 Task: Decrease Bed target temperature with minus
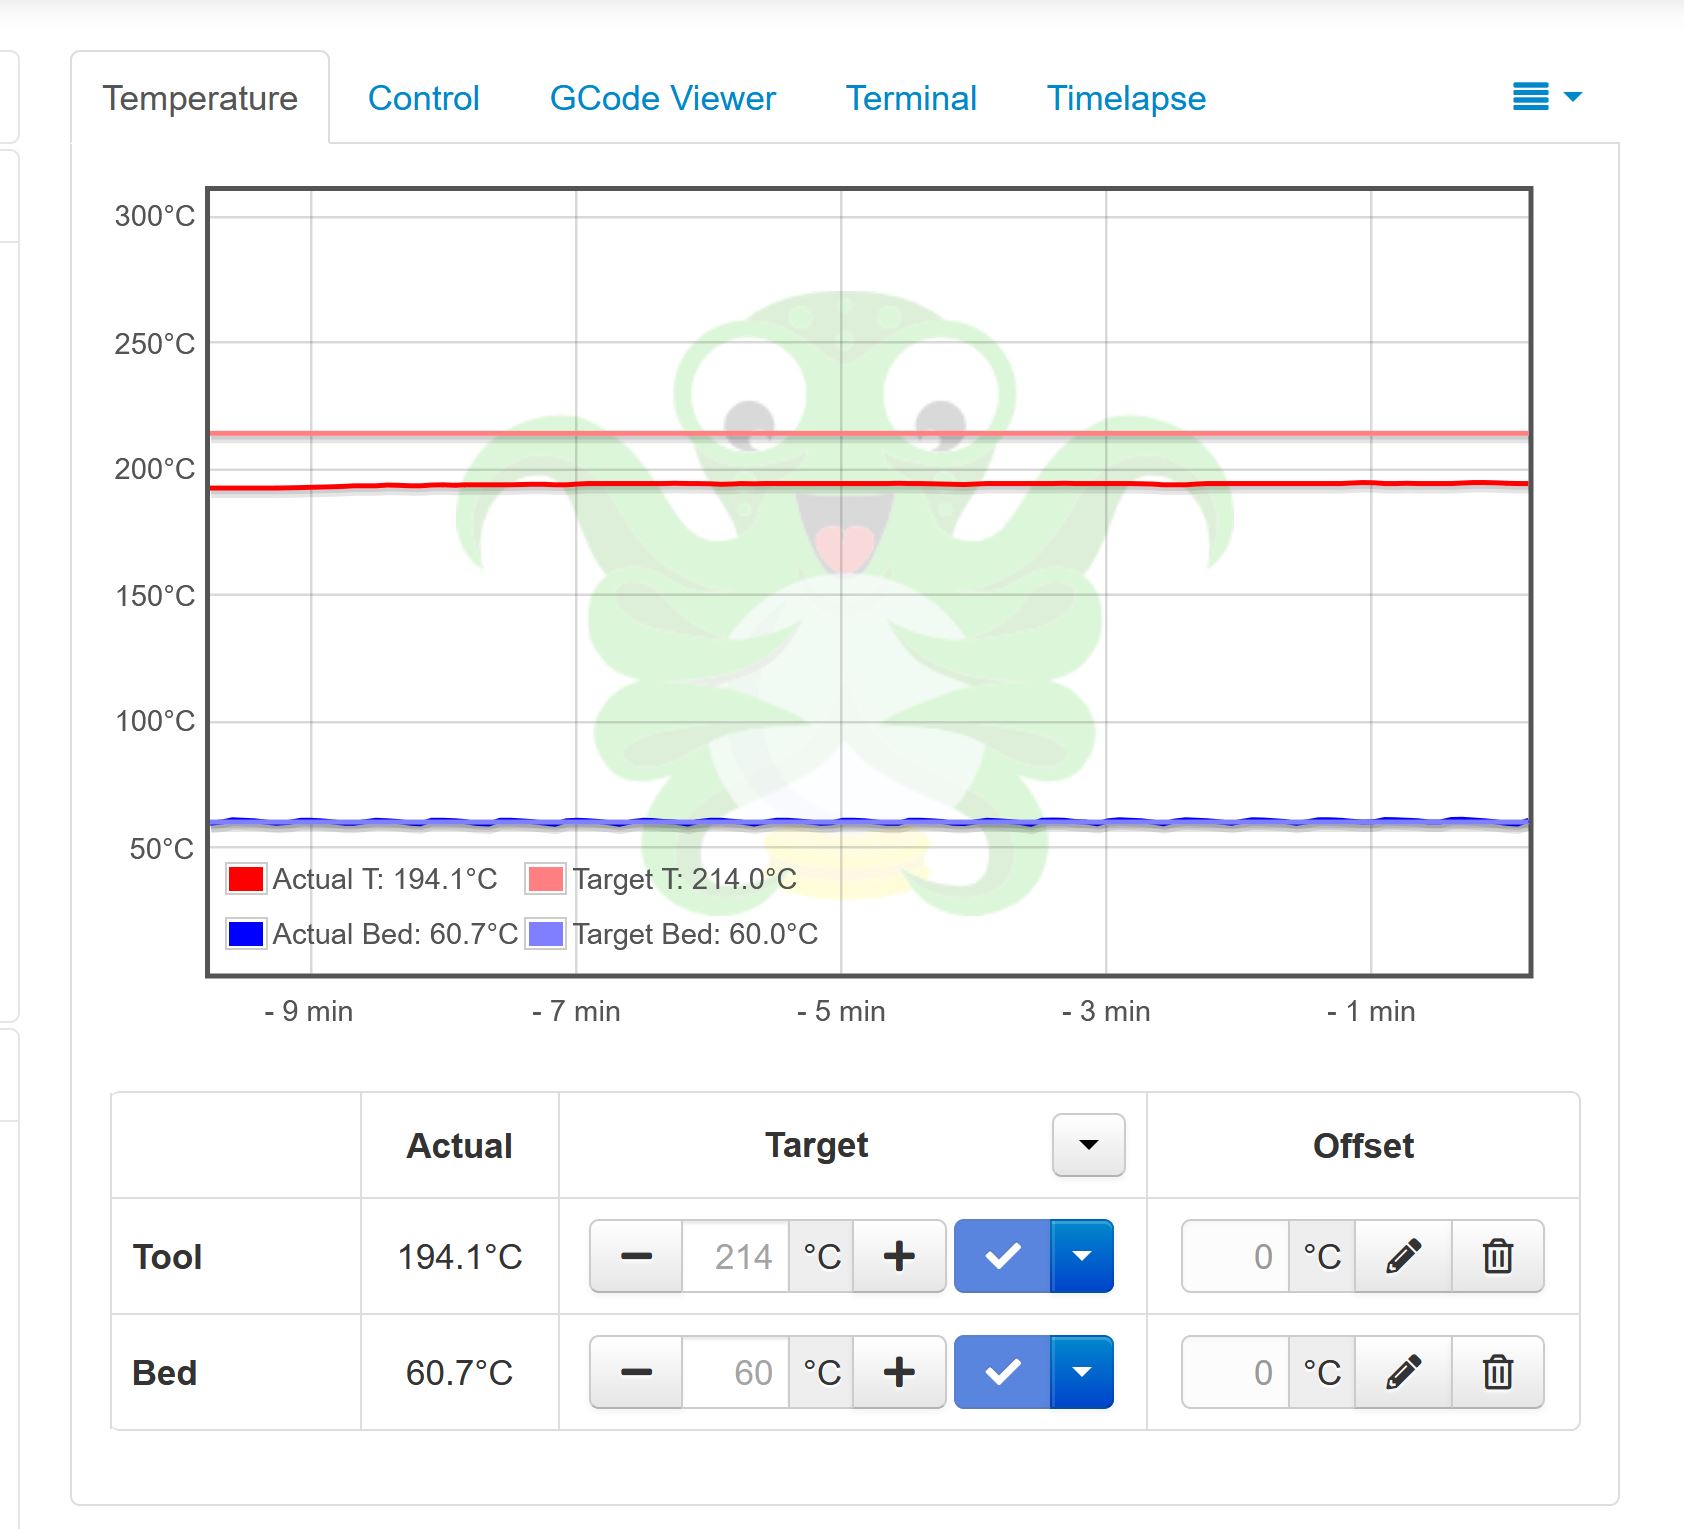(x=636, y=1372)
